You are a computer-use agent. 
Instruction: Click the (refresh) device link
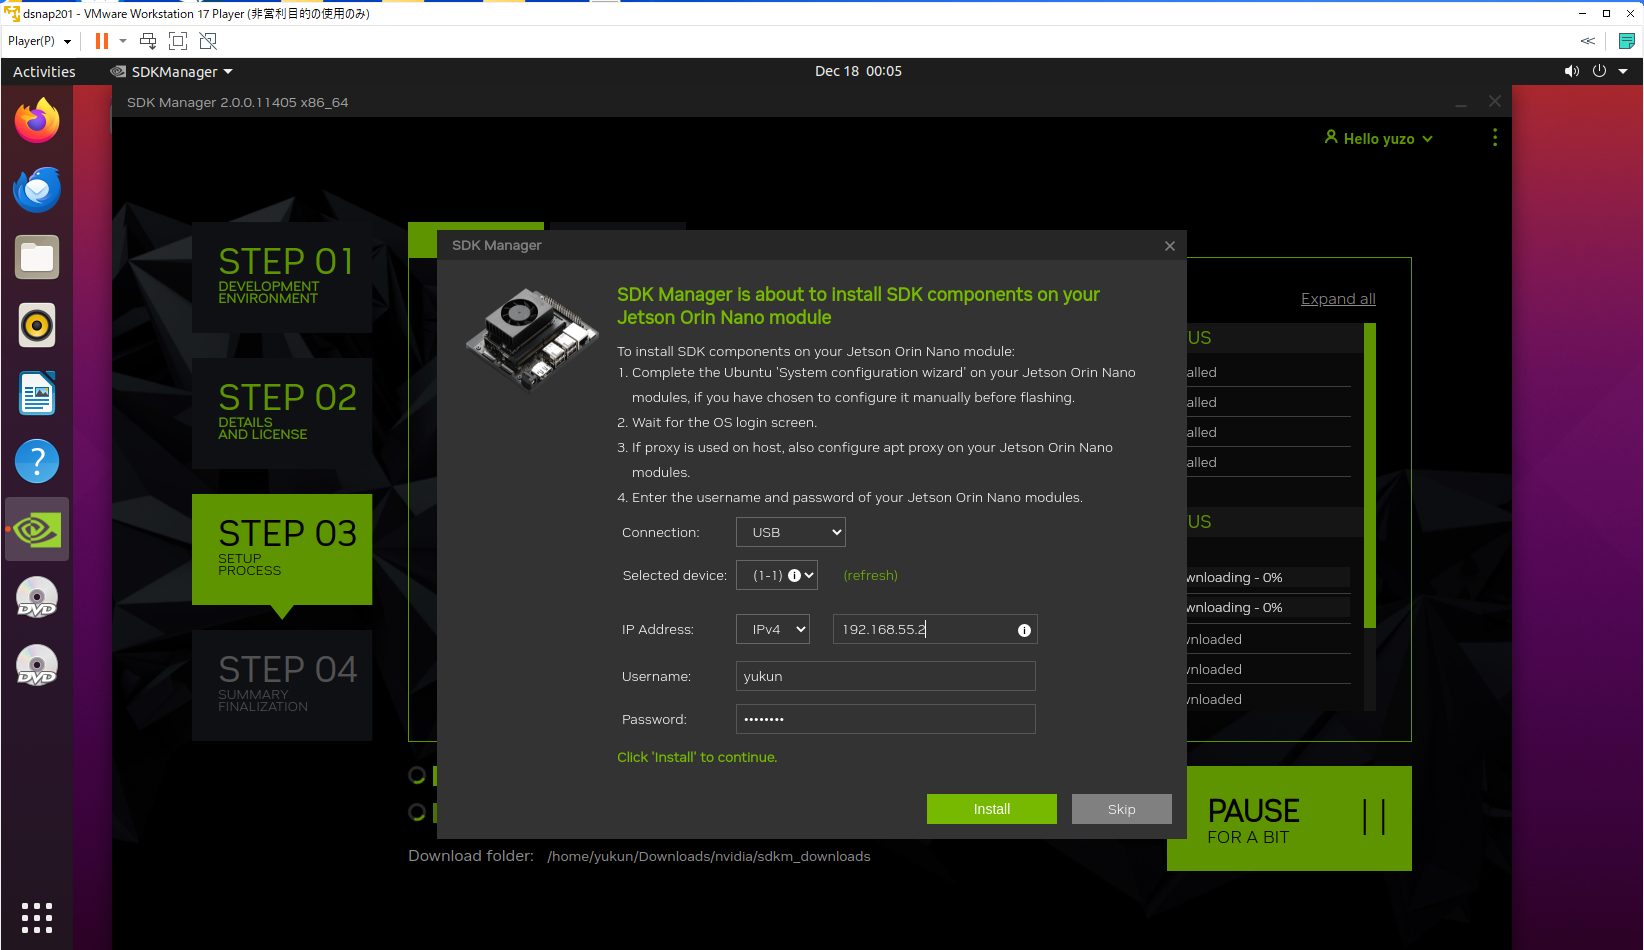tap(871, 575)
